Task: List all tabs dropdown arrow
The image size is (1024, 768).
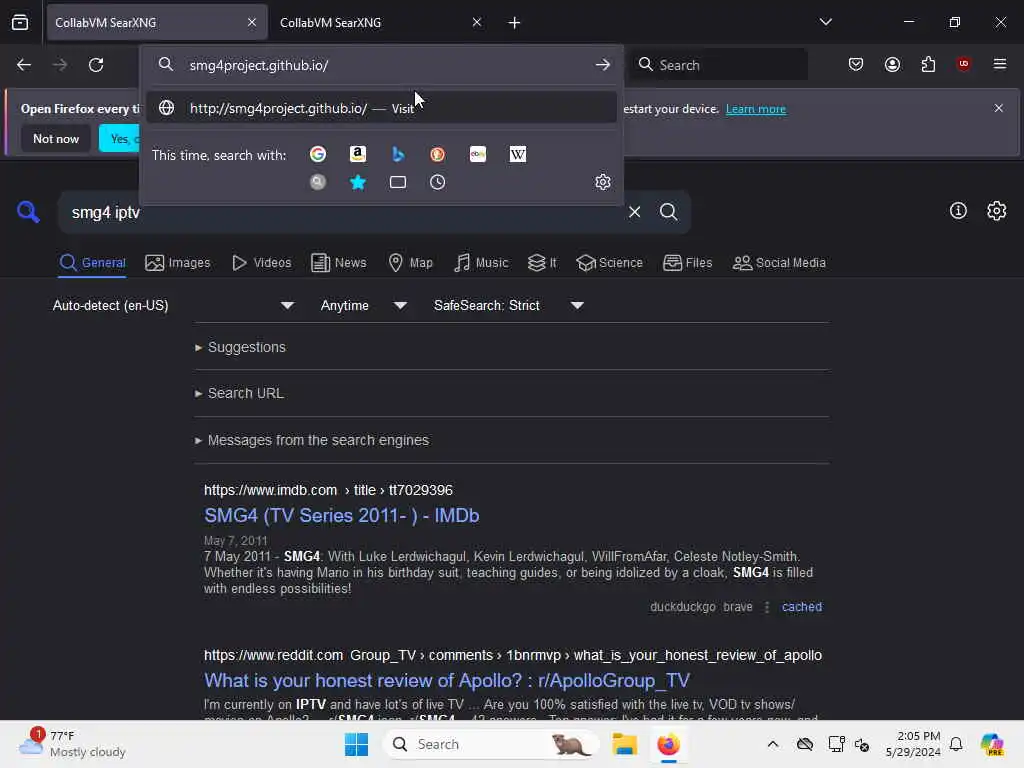Action: (x=826, y=22)
